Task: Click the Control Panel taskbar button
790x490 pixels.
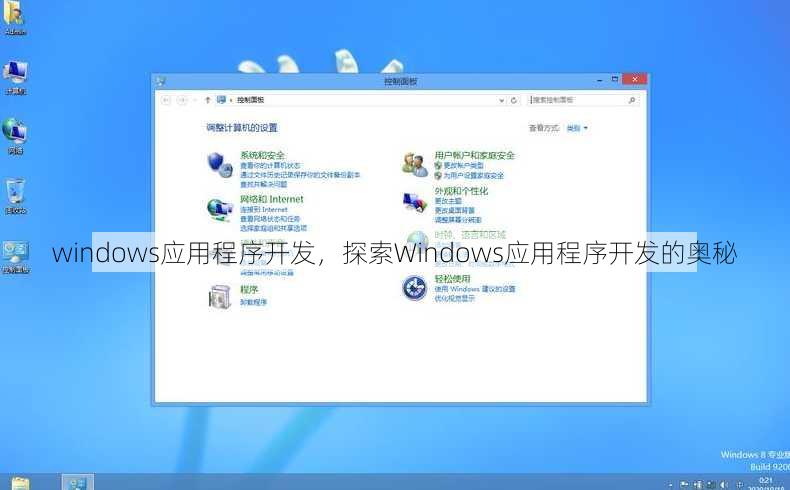Action: [78, 482]
